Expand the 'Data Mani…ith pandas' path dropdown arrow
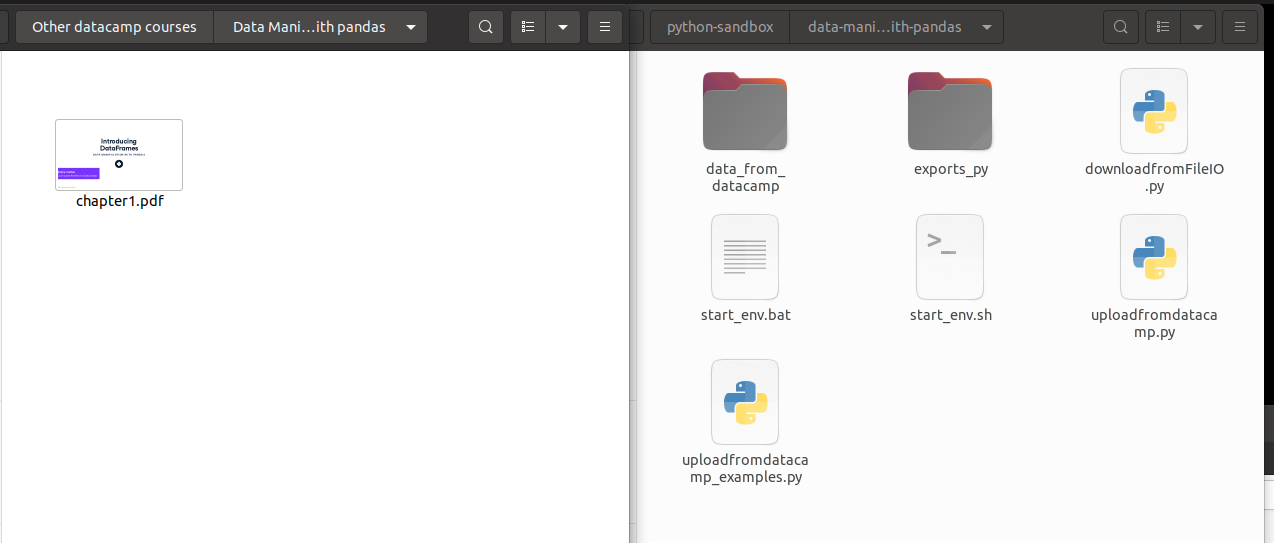The image size is (1274, 543). 411,27
